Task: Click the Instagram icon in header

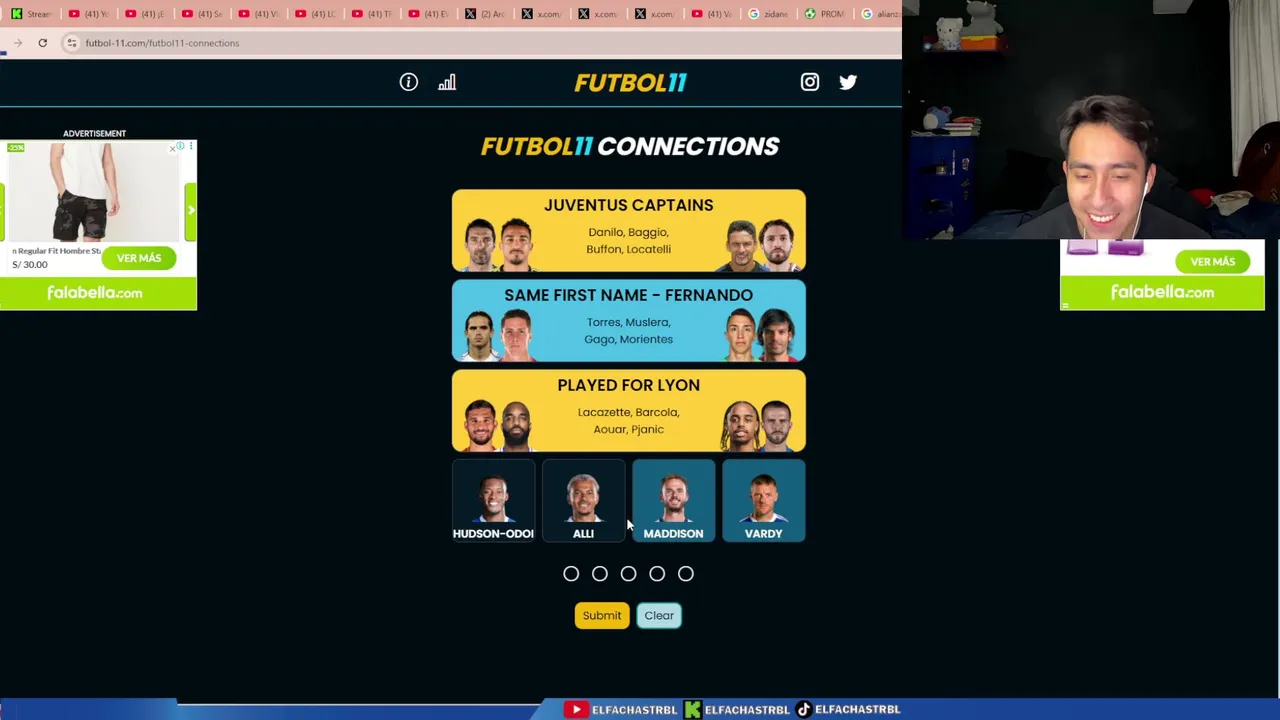Action: (810, 82)
